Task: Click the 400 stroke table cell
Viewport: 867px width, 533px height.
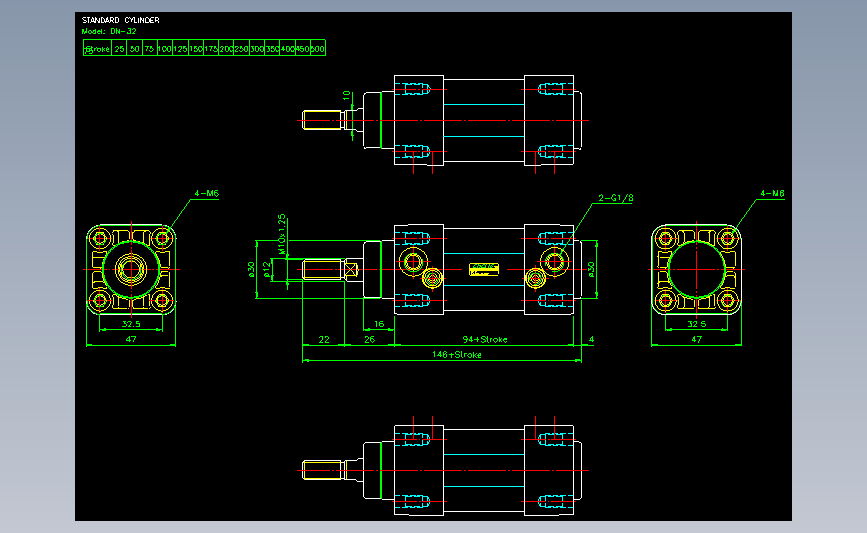Action: point(287,49)
